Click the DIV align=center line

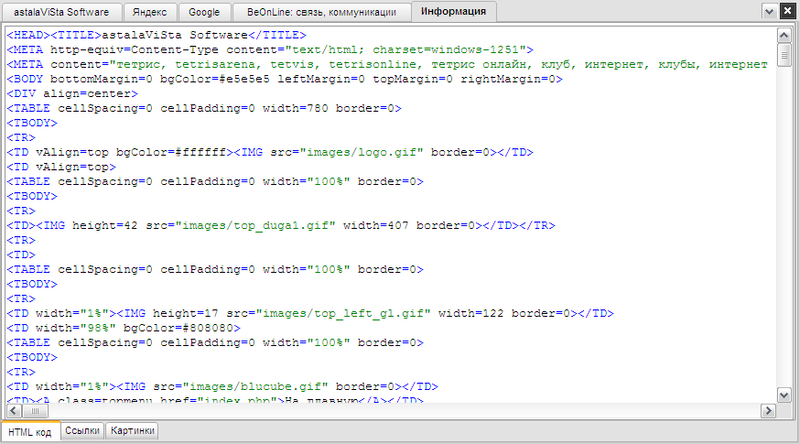72,93
